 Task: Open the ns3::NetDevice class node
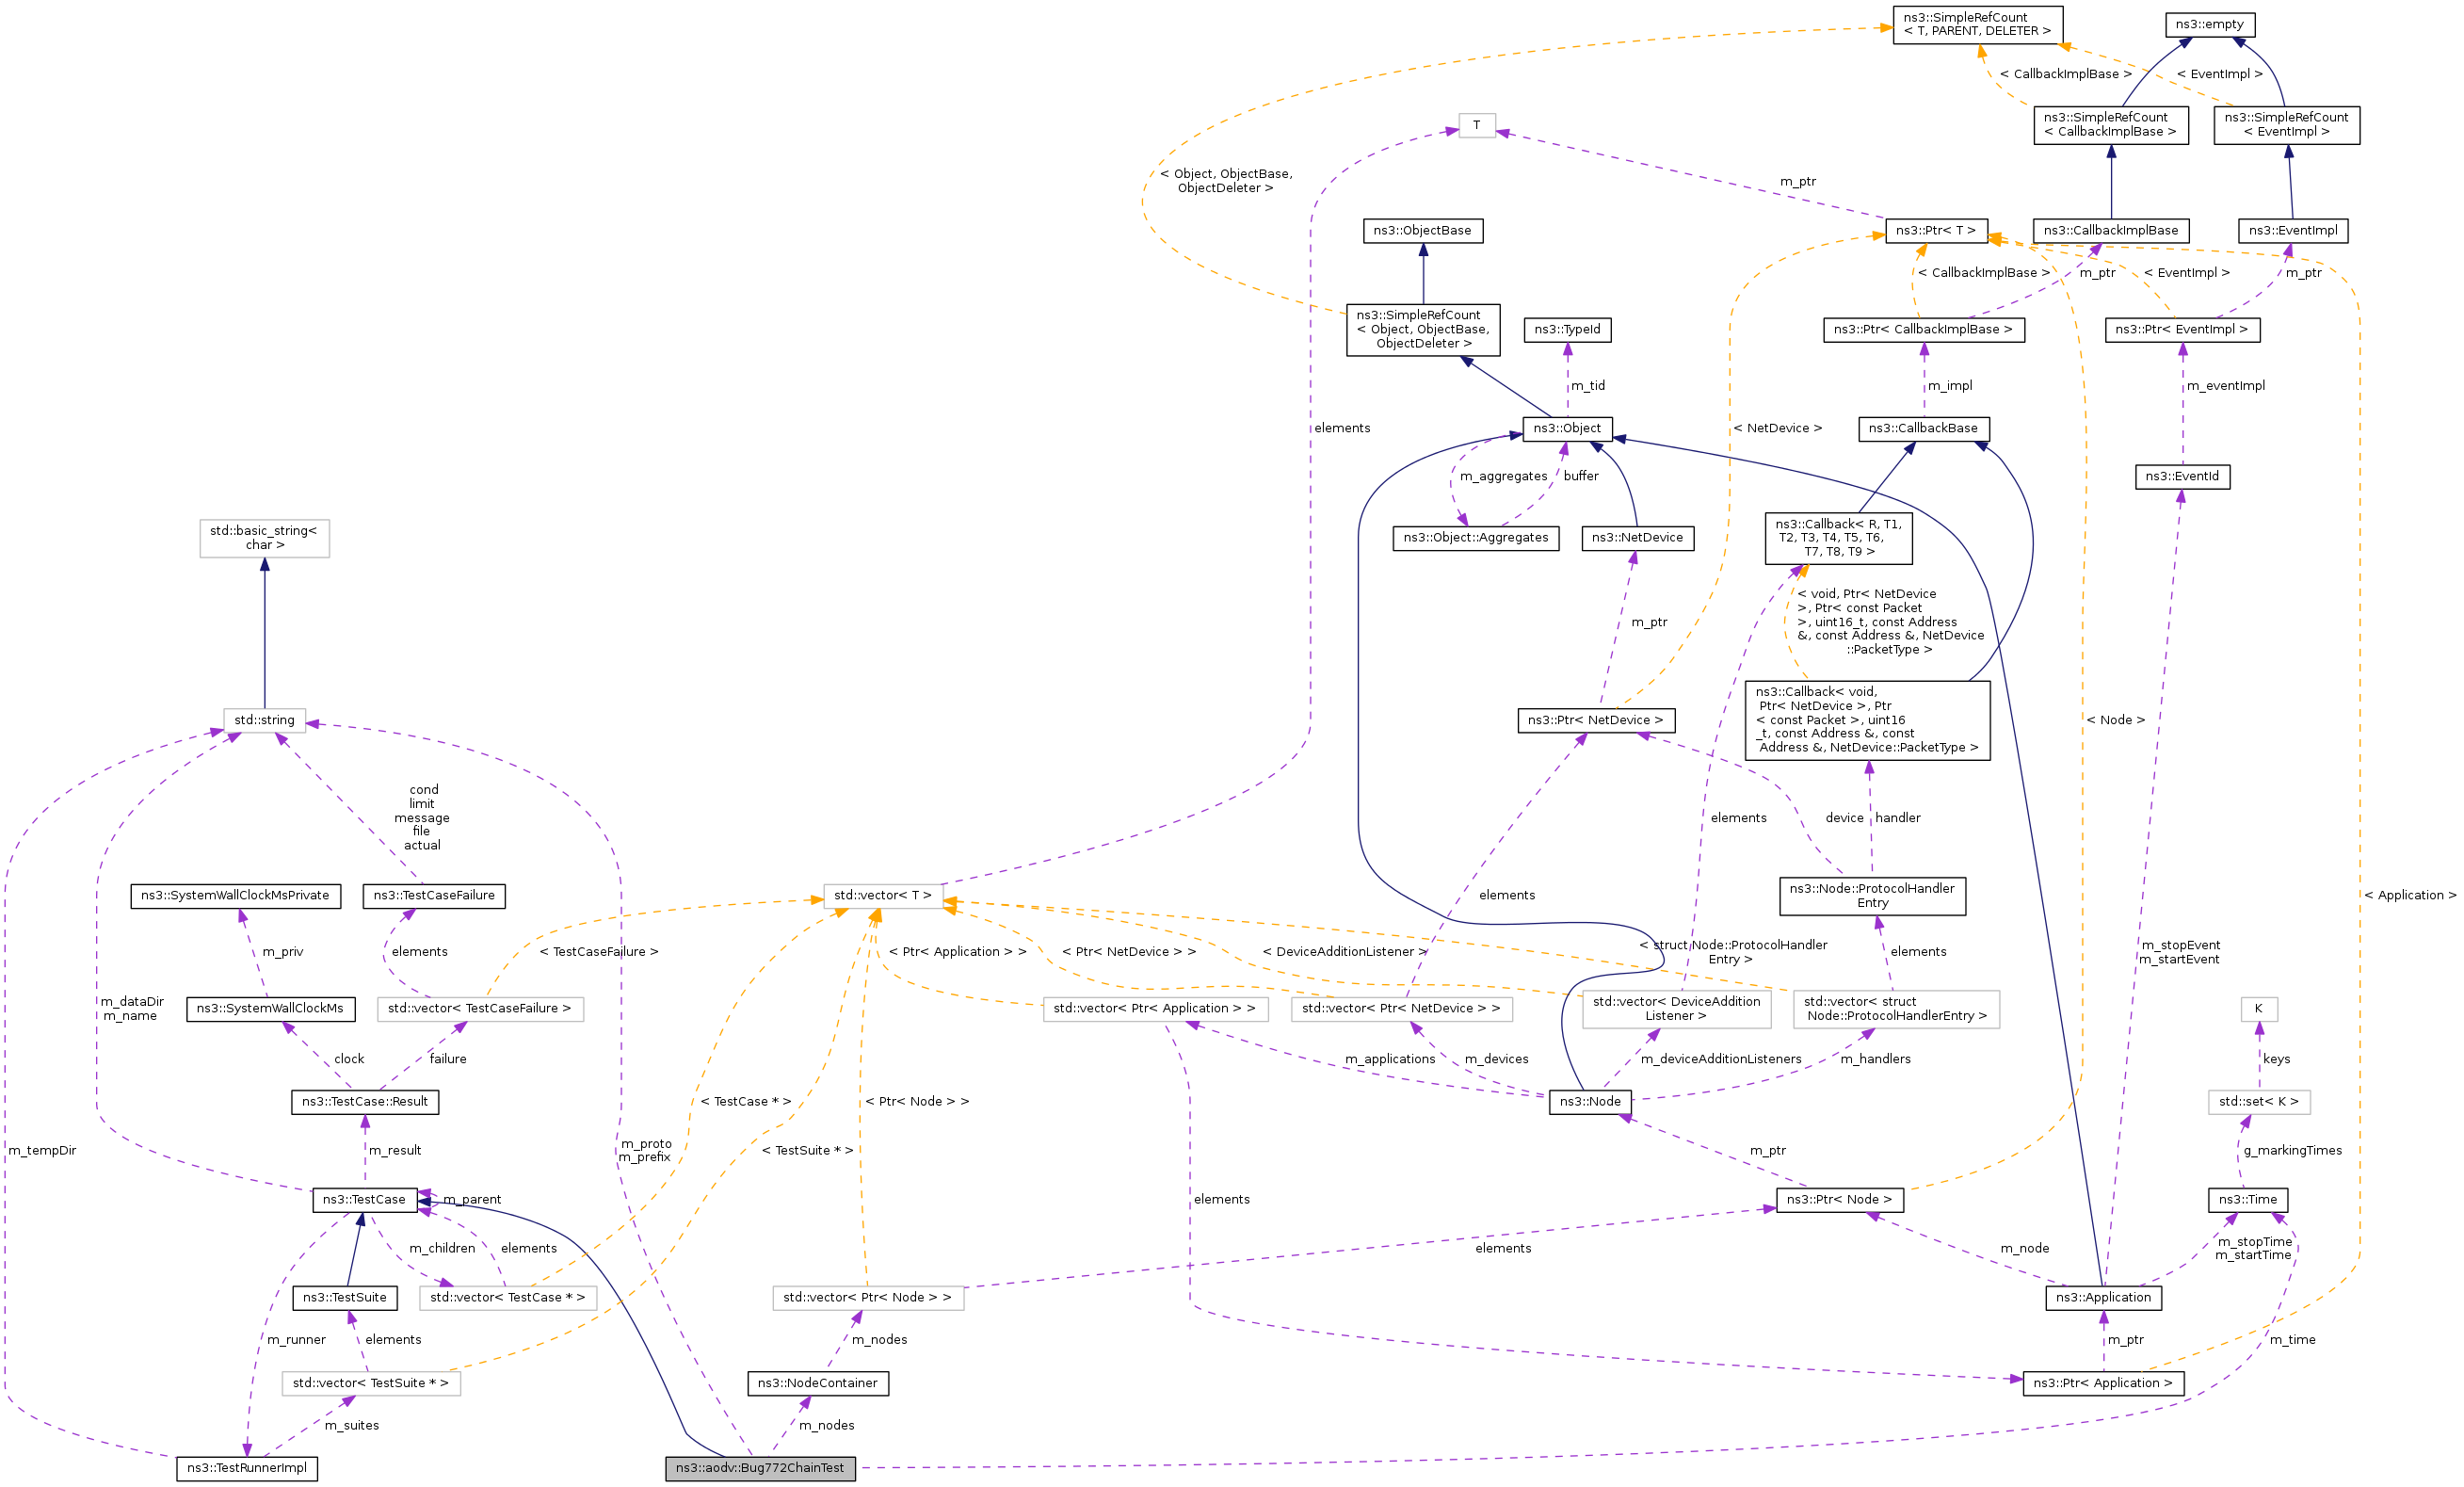point(1638,538)
